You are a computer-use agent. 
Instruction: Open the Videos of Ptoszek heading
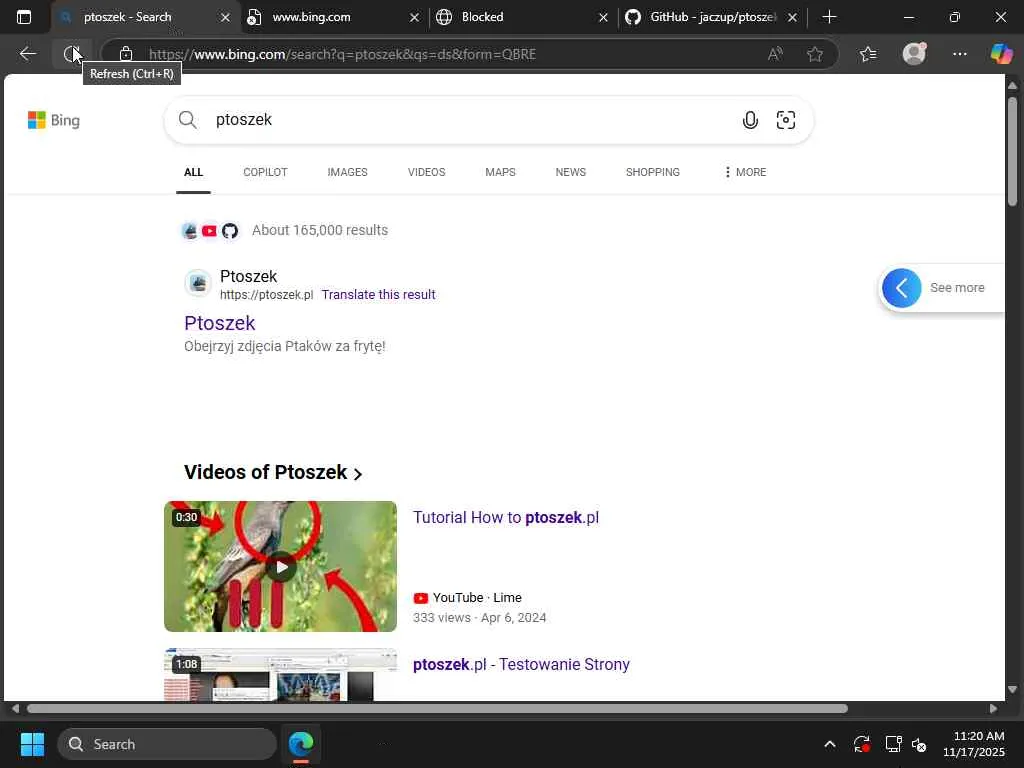pos(273,472)
